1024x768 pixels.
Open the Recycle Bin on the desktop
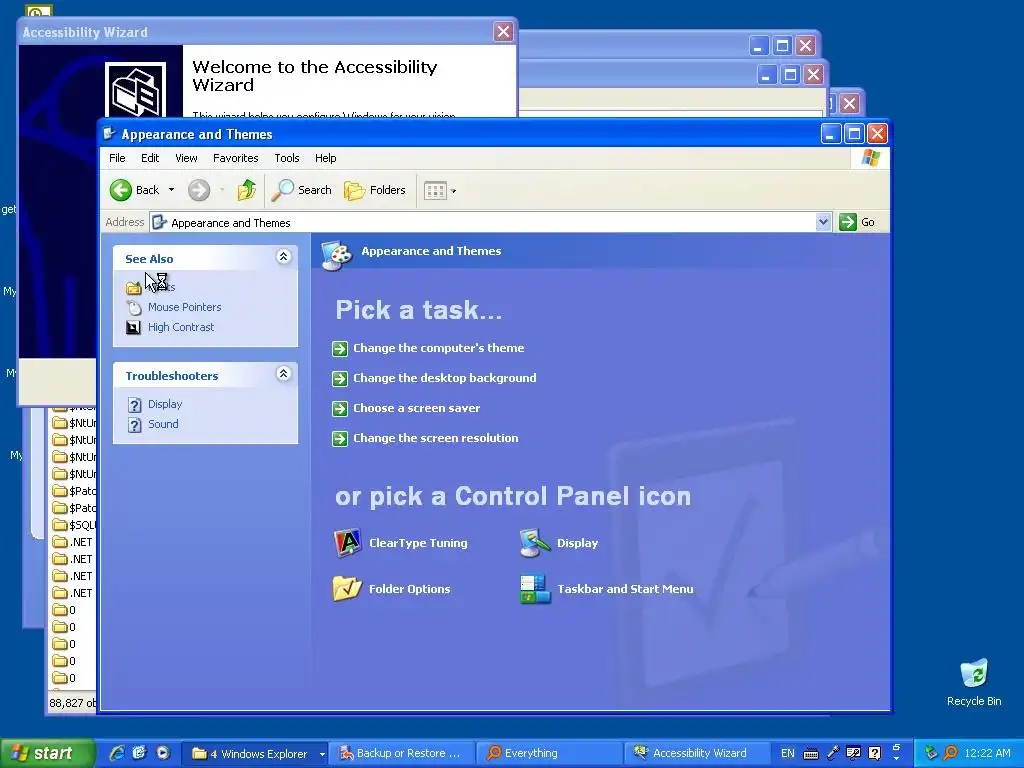pyautogui.click(x=974, y=682)
